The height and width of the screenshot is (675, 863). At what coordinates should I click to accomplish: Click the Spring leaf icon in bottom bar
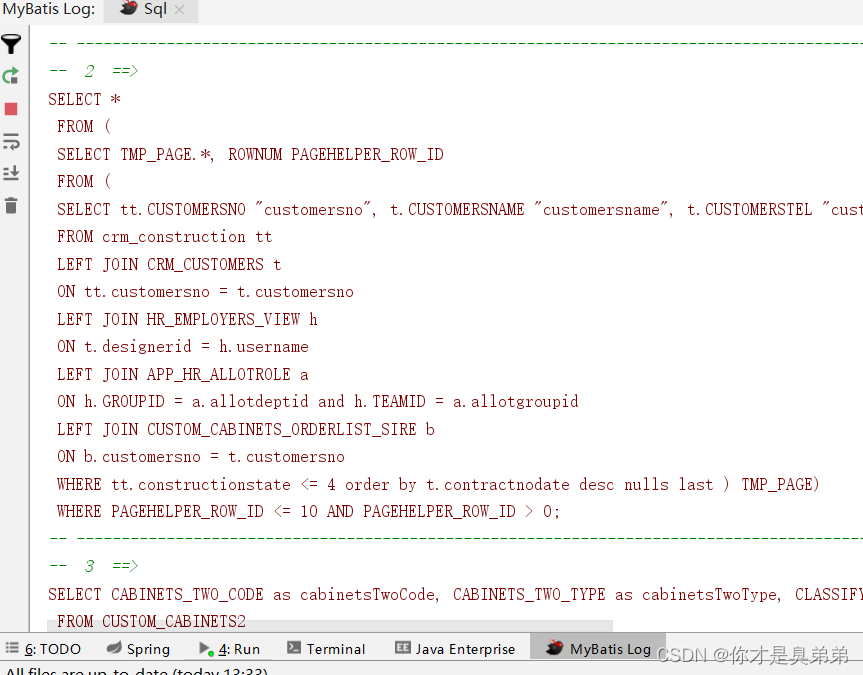113,648
